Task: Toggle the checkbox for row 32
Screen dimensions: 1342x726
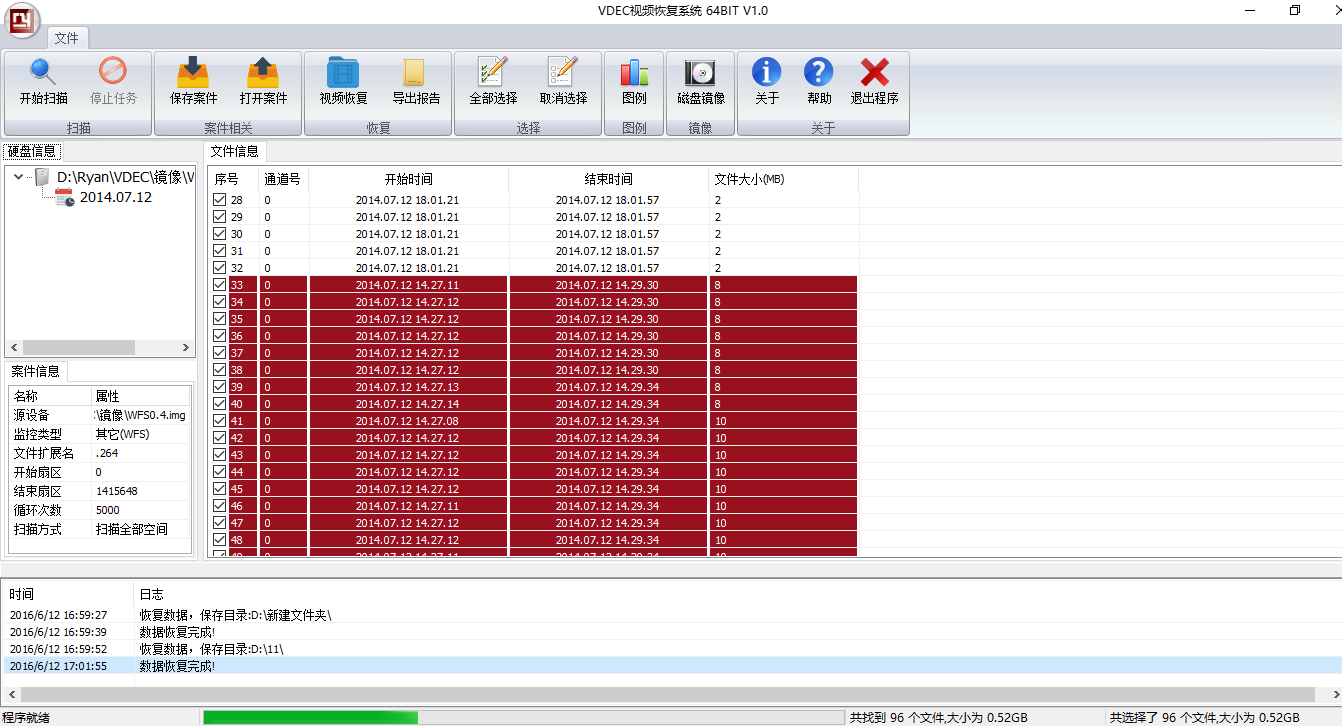Action: click(x=219, y=268)
